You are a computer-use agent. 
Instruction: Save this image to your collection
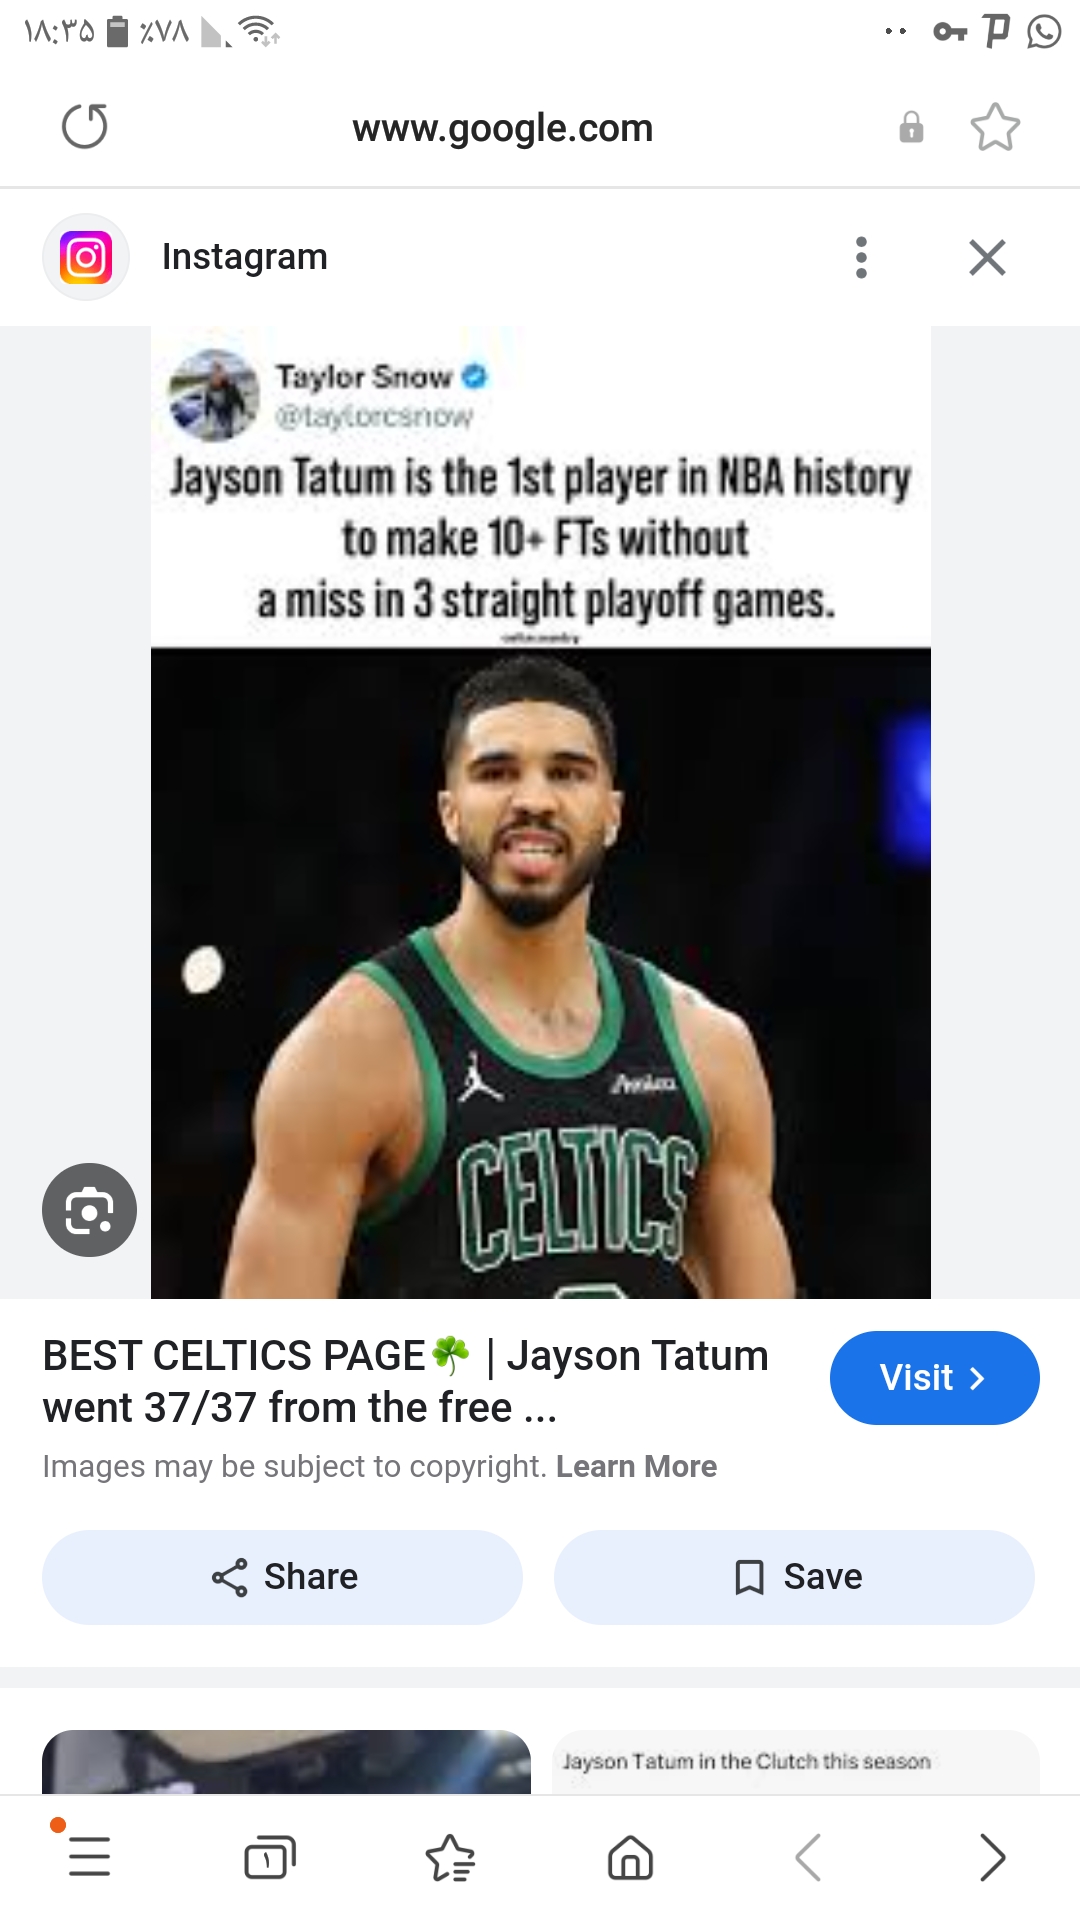[x=794, y=1577]
